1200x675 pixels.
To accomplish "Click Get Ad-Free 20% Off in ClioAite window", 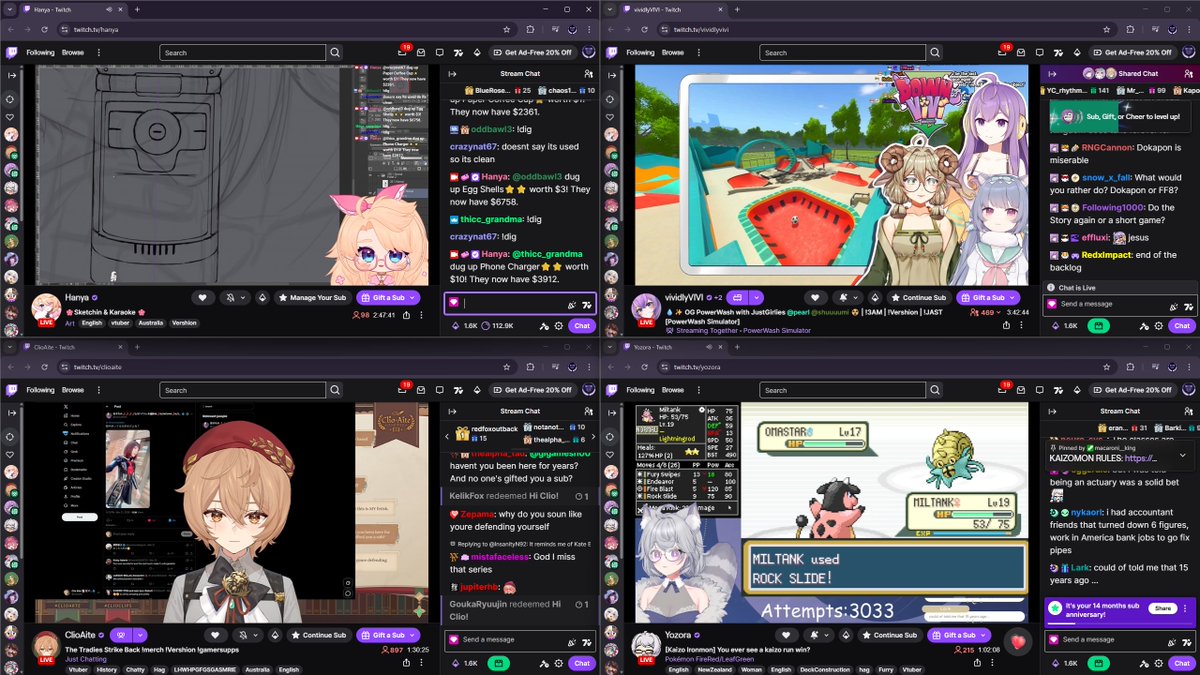I will click(x=532, y=390).
